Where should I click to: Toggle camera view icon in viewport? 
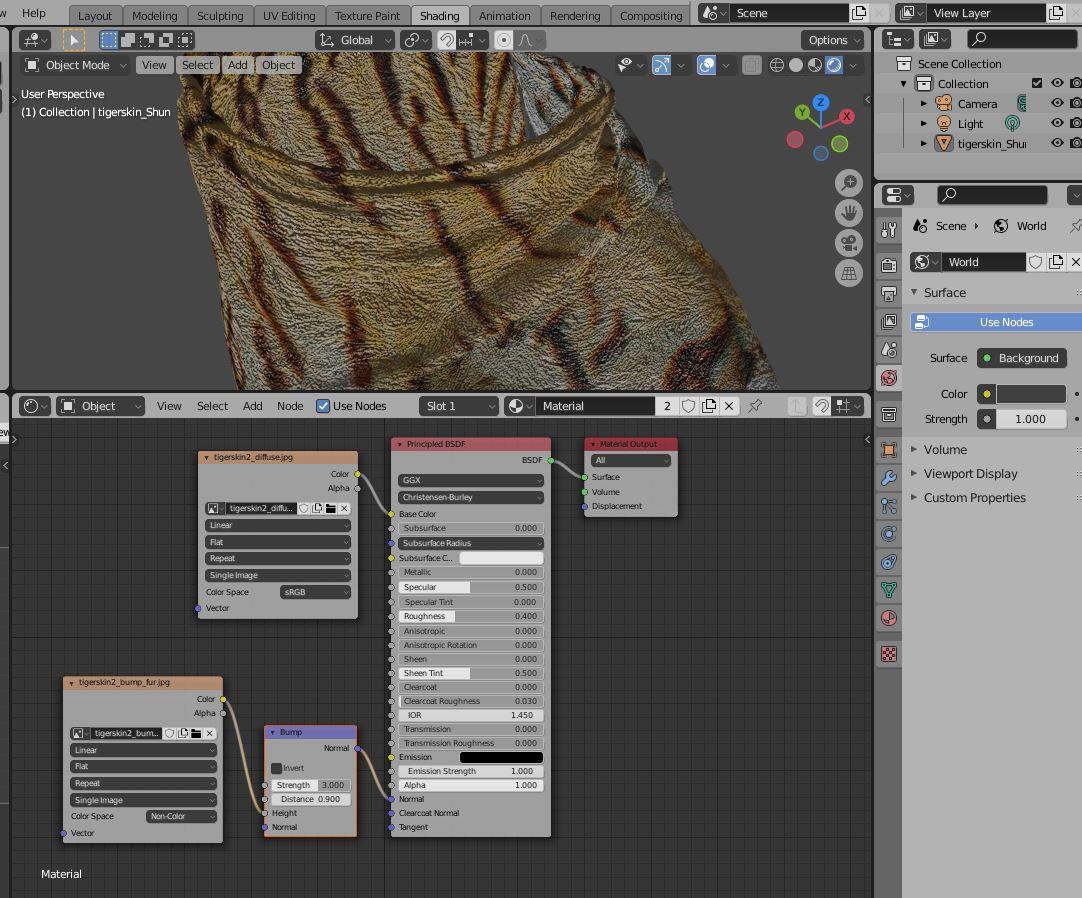(x=849, y=243)
